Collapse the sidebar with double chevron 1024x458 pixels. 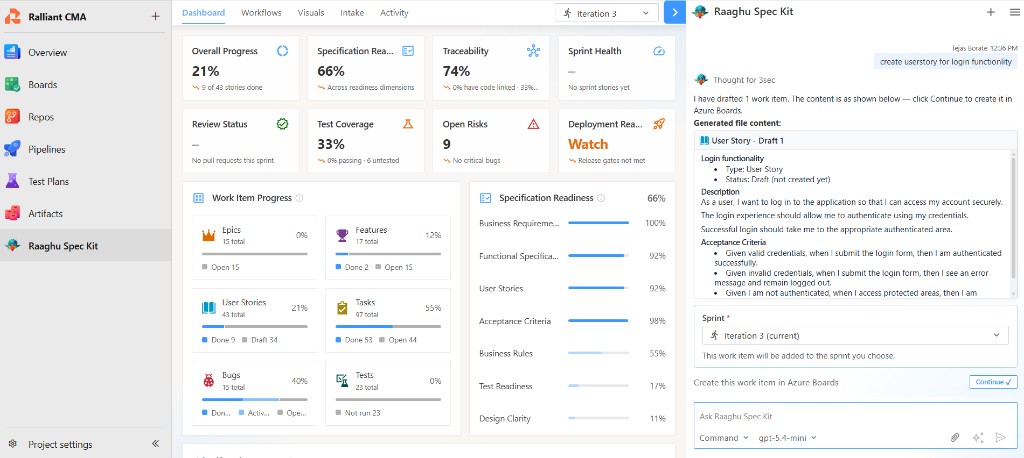155,444
